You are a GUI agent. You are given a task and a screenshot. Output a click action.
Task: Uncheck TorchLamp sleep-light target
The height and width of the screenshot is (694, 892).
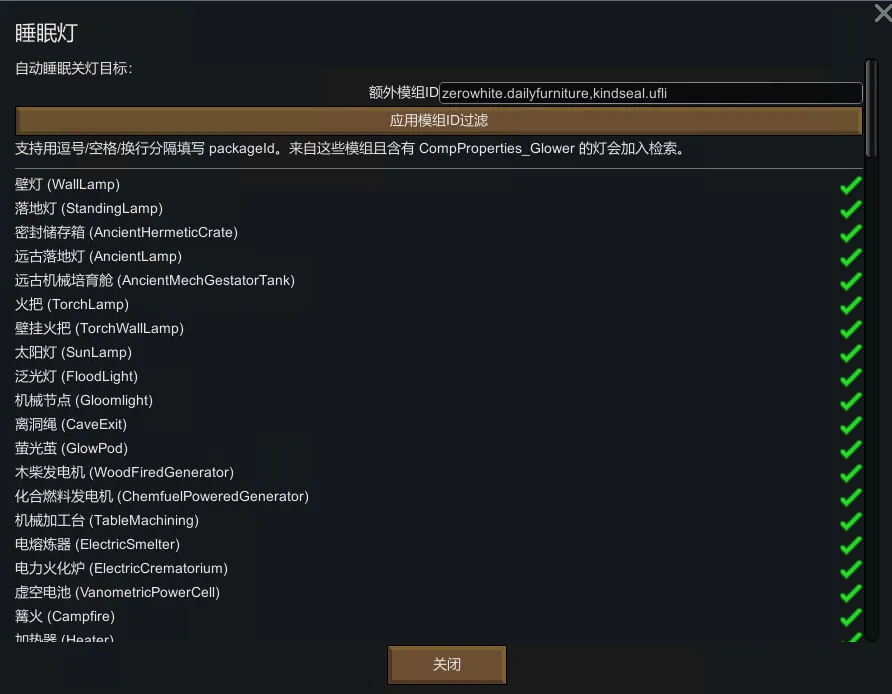tap(851, 305)
